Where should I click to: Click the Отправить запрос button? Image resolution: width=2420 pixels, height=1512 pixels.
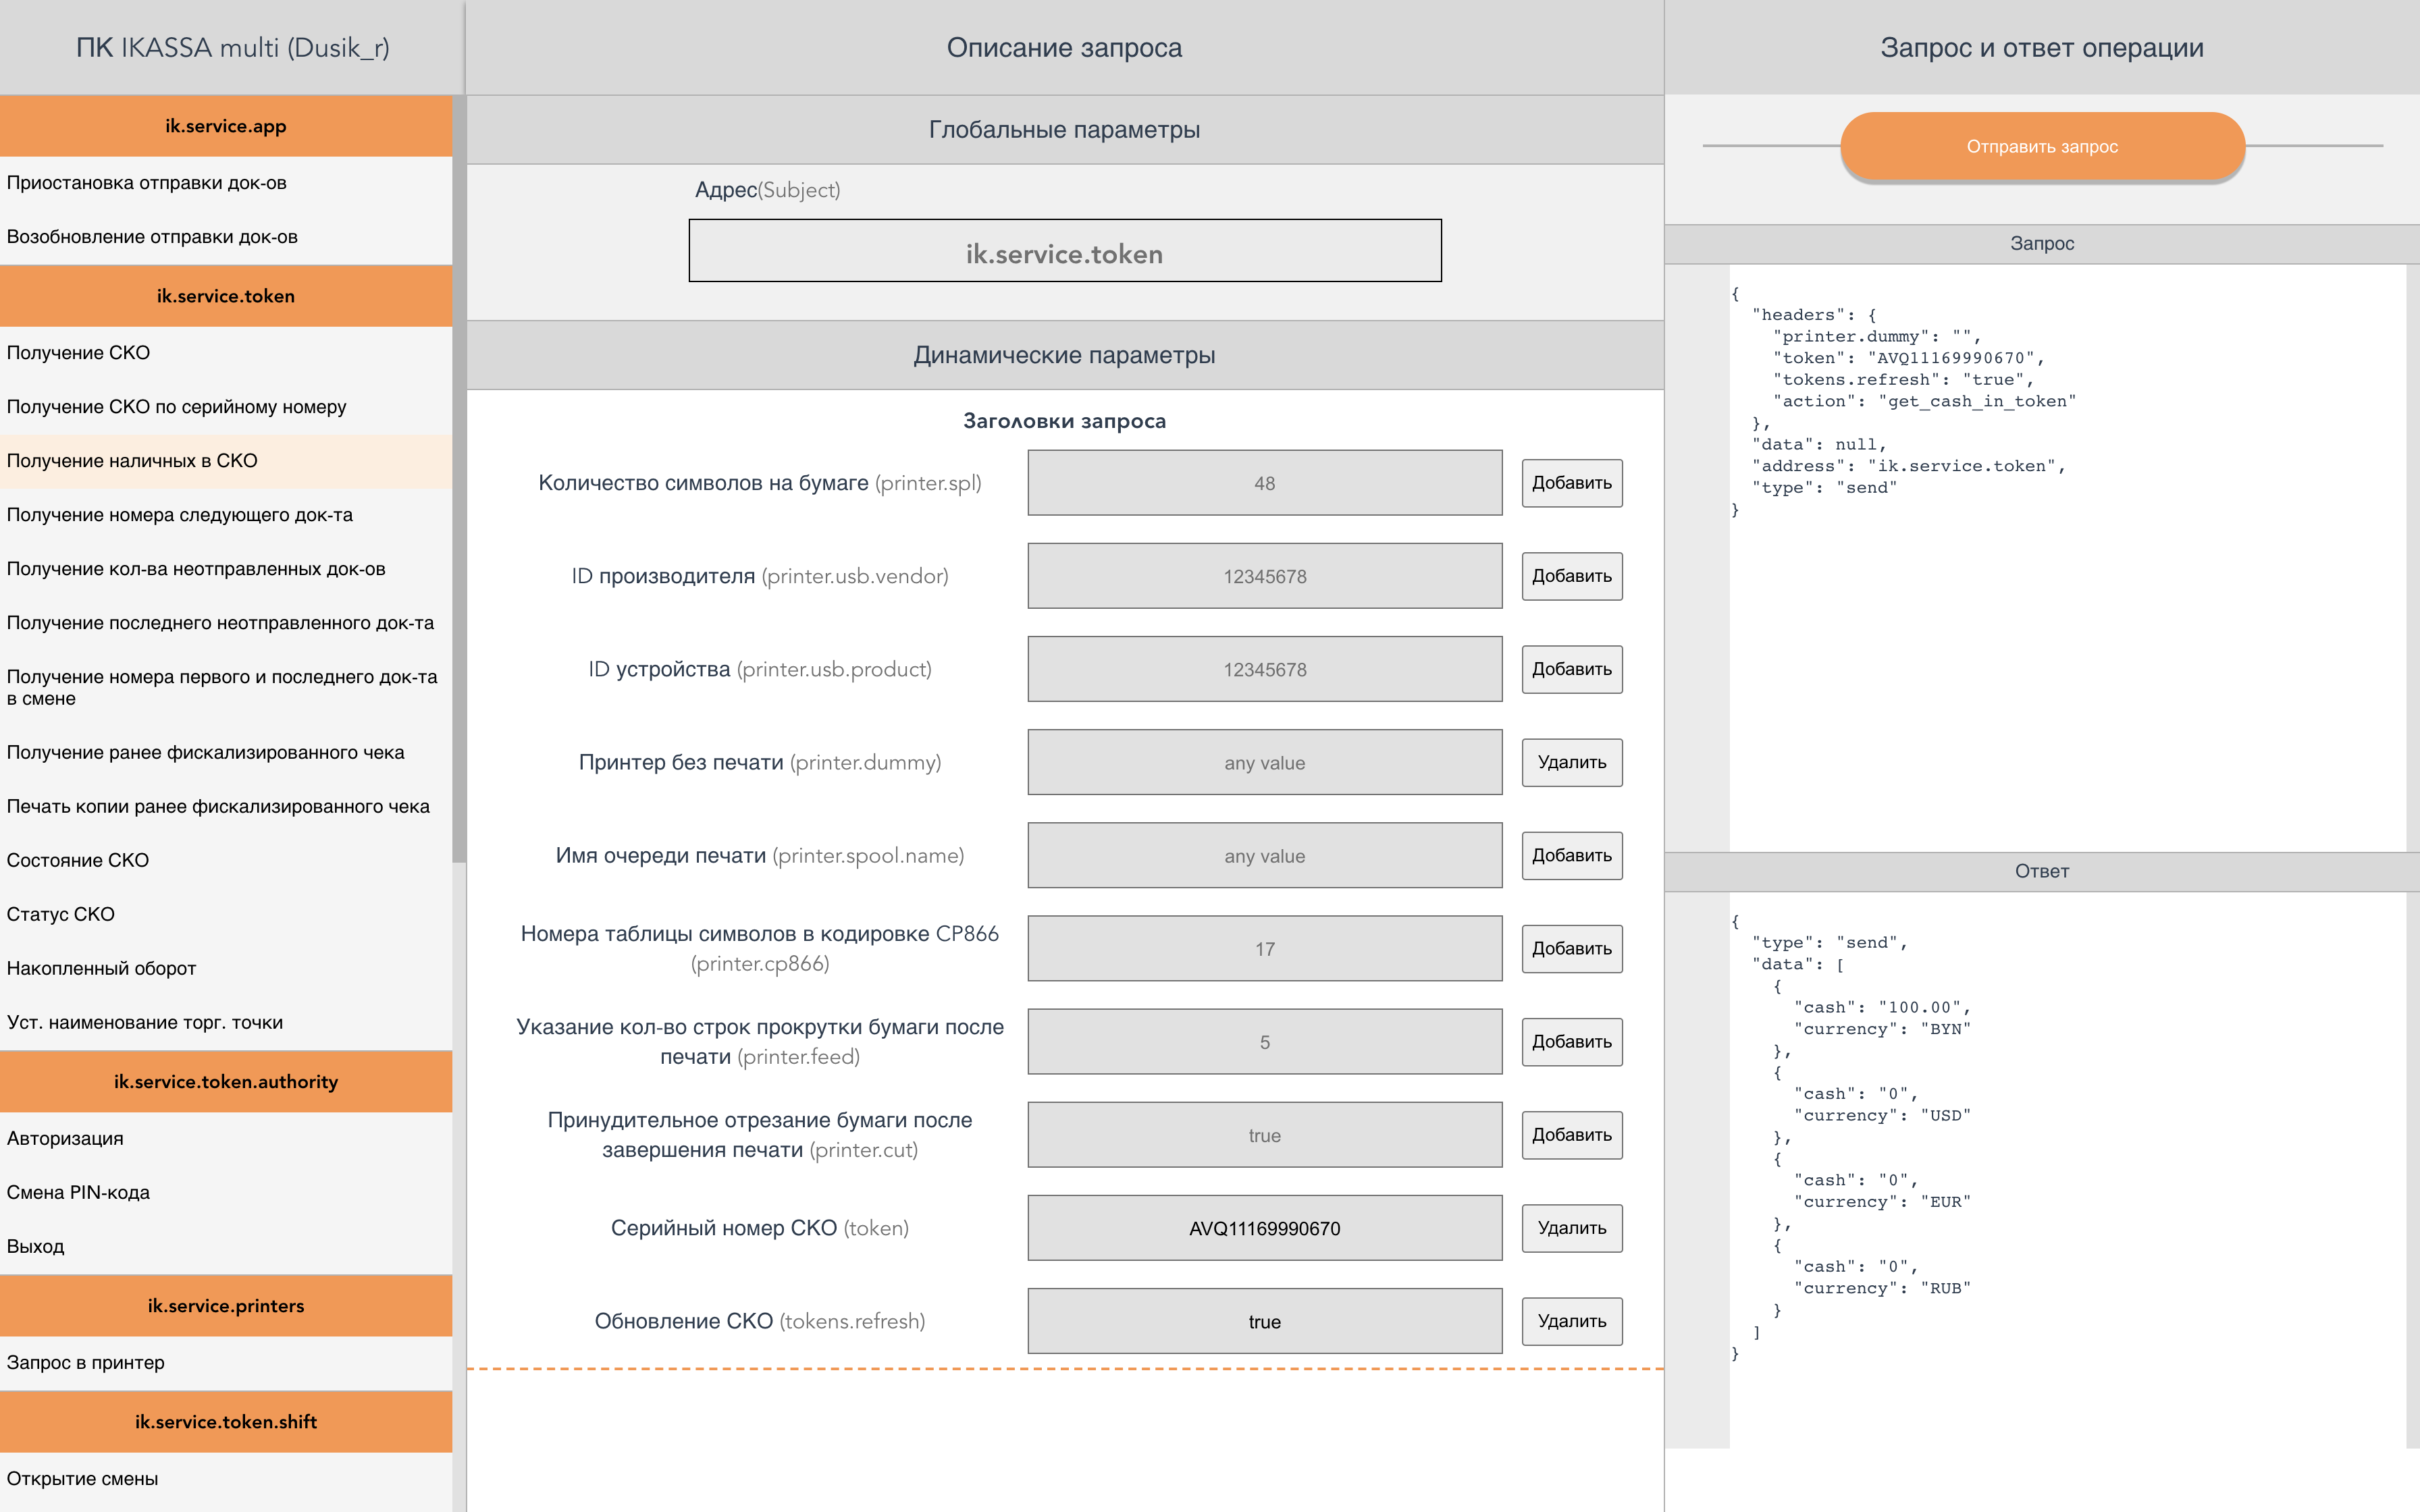[2041, 147]
